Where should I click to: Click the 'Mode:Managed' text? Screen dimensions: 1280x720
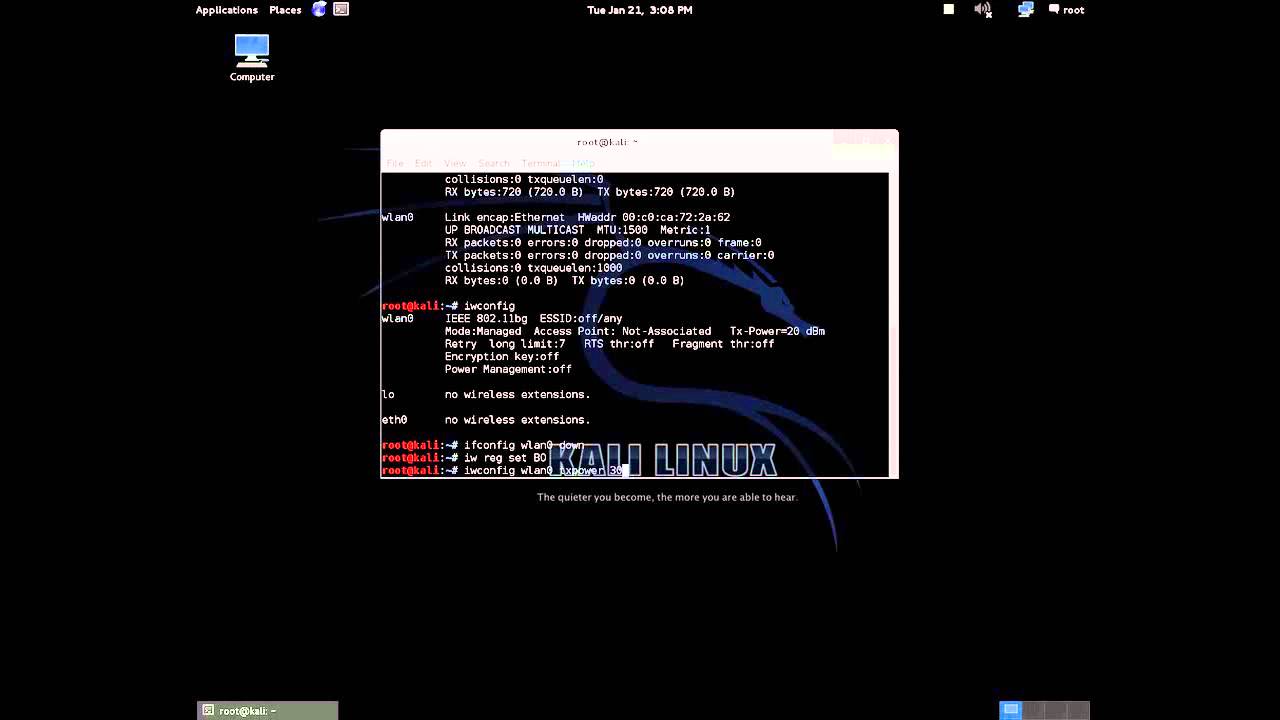[483, 331]
